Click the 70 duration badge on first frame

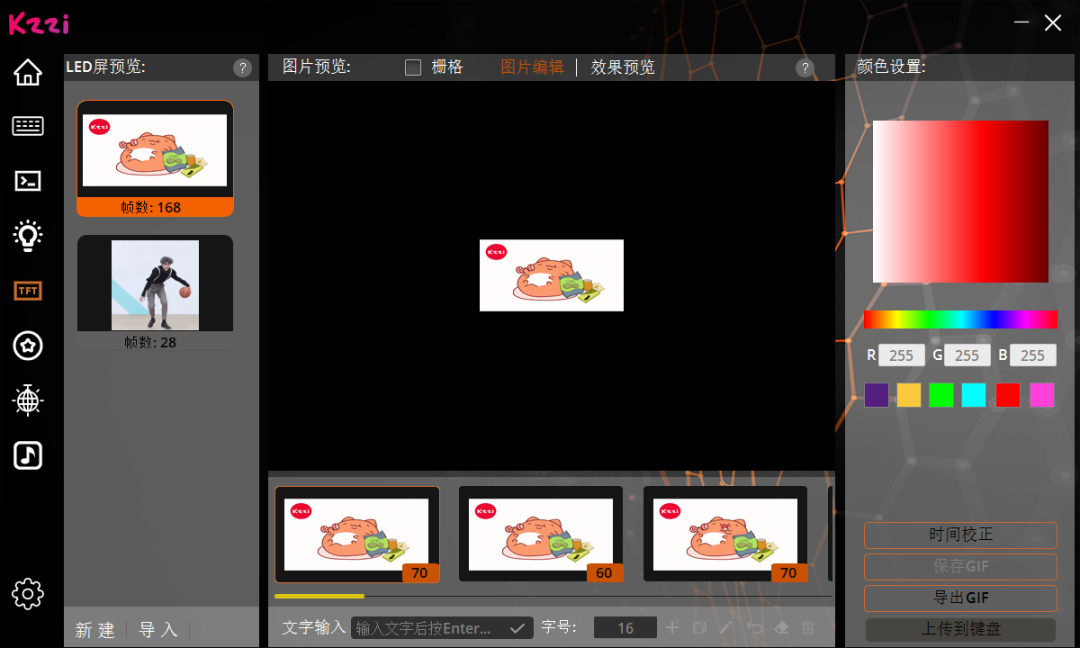419,573
